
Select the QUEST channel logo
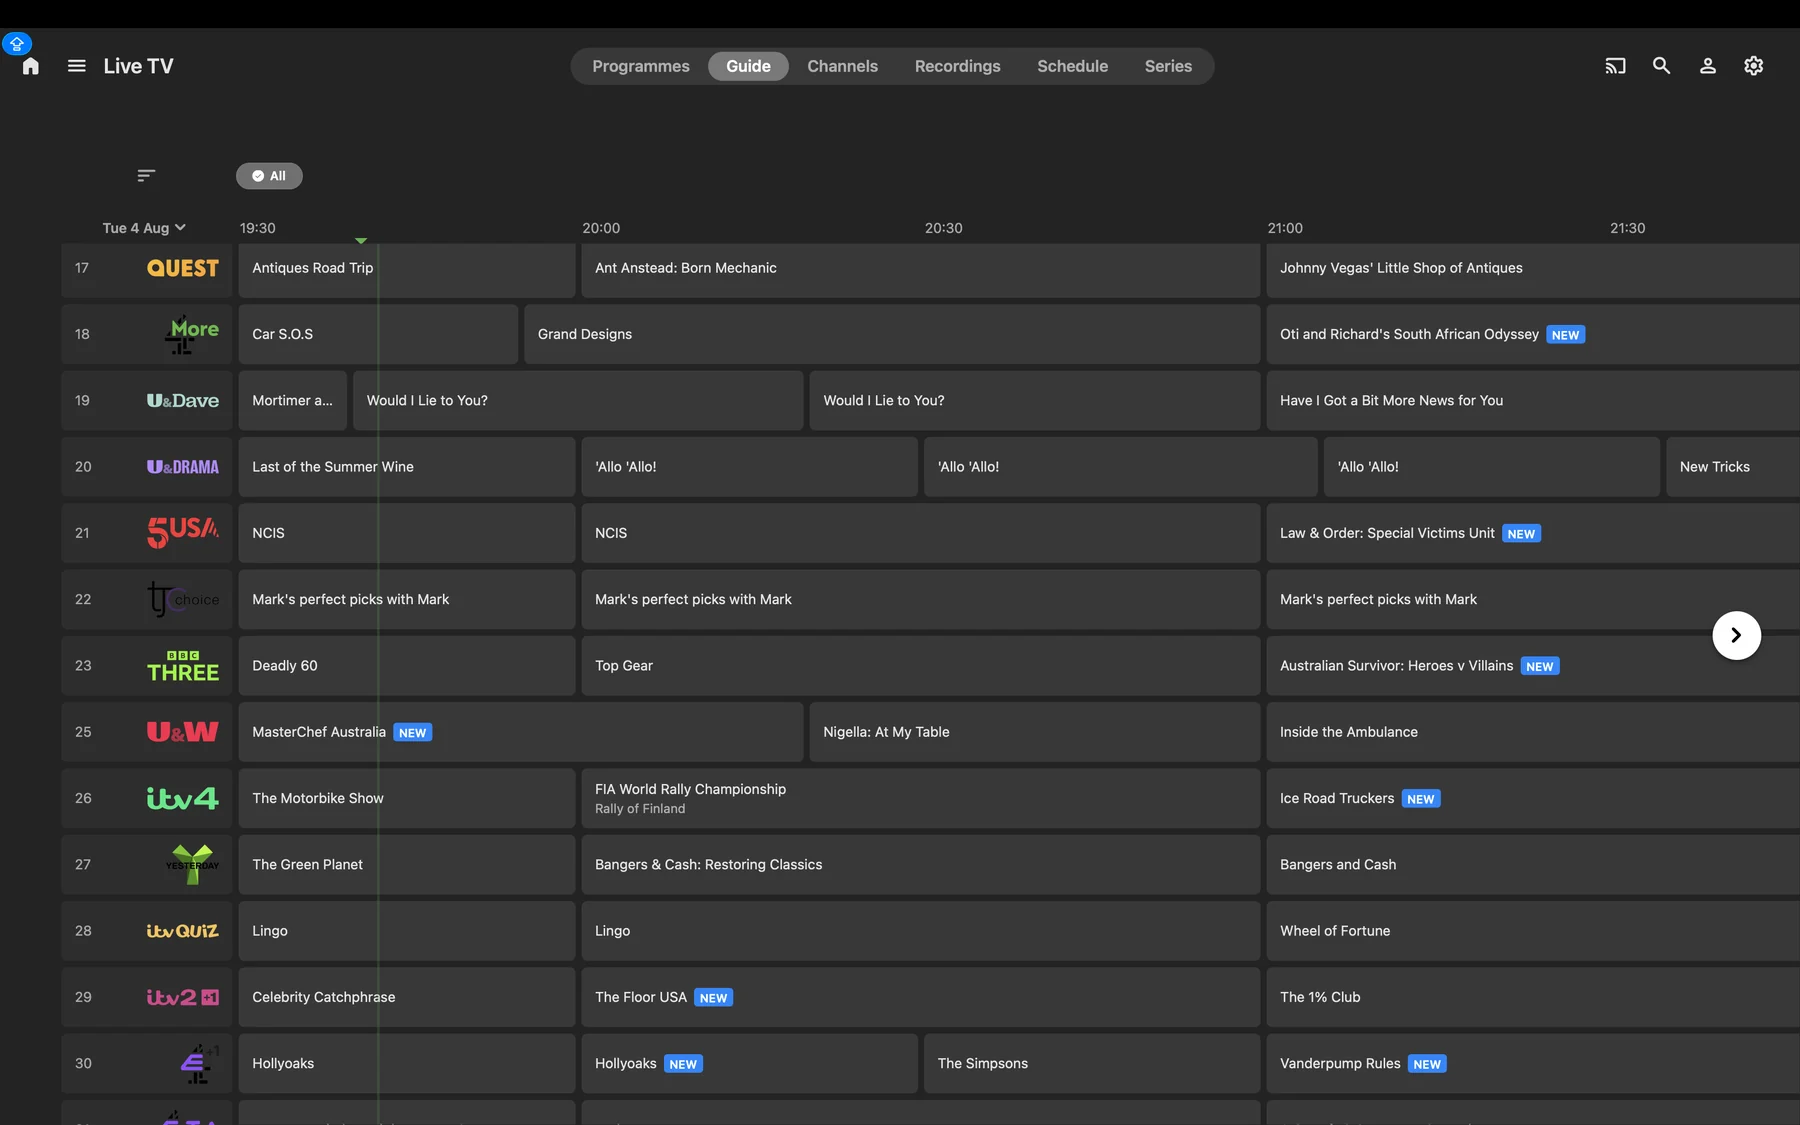tap(183, 268)
